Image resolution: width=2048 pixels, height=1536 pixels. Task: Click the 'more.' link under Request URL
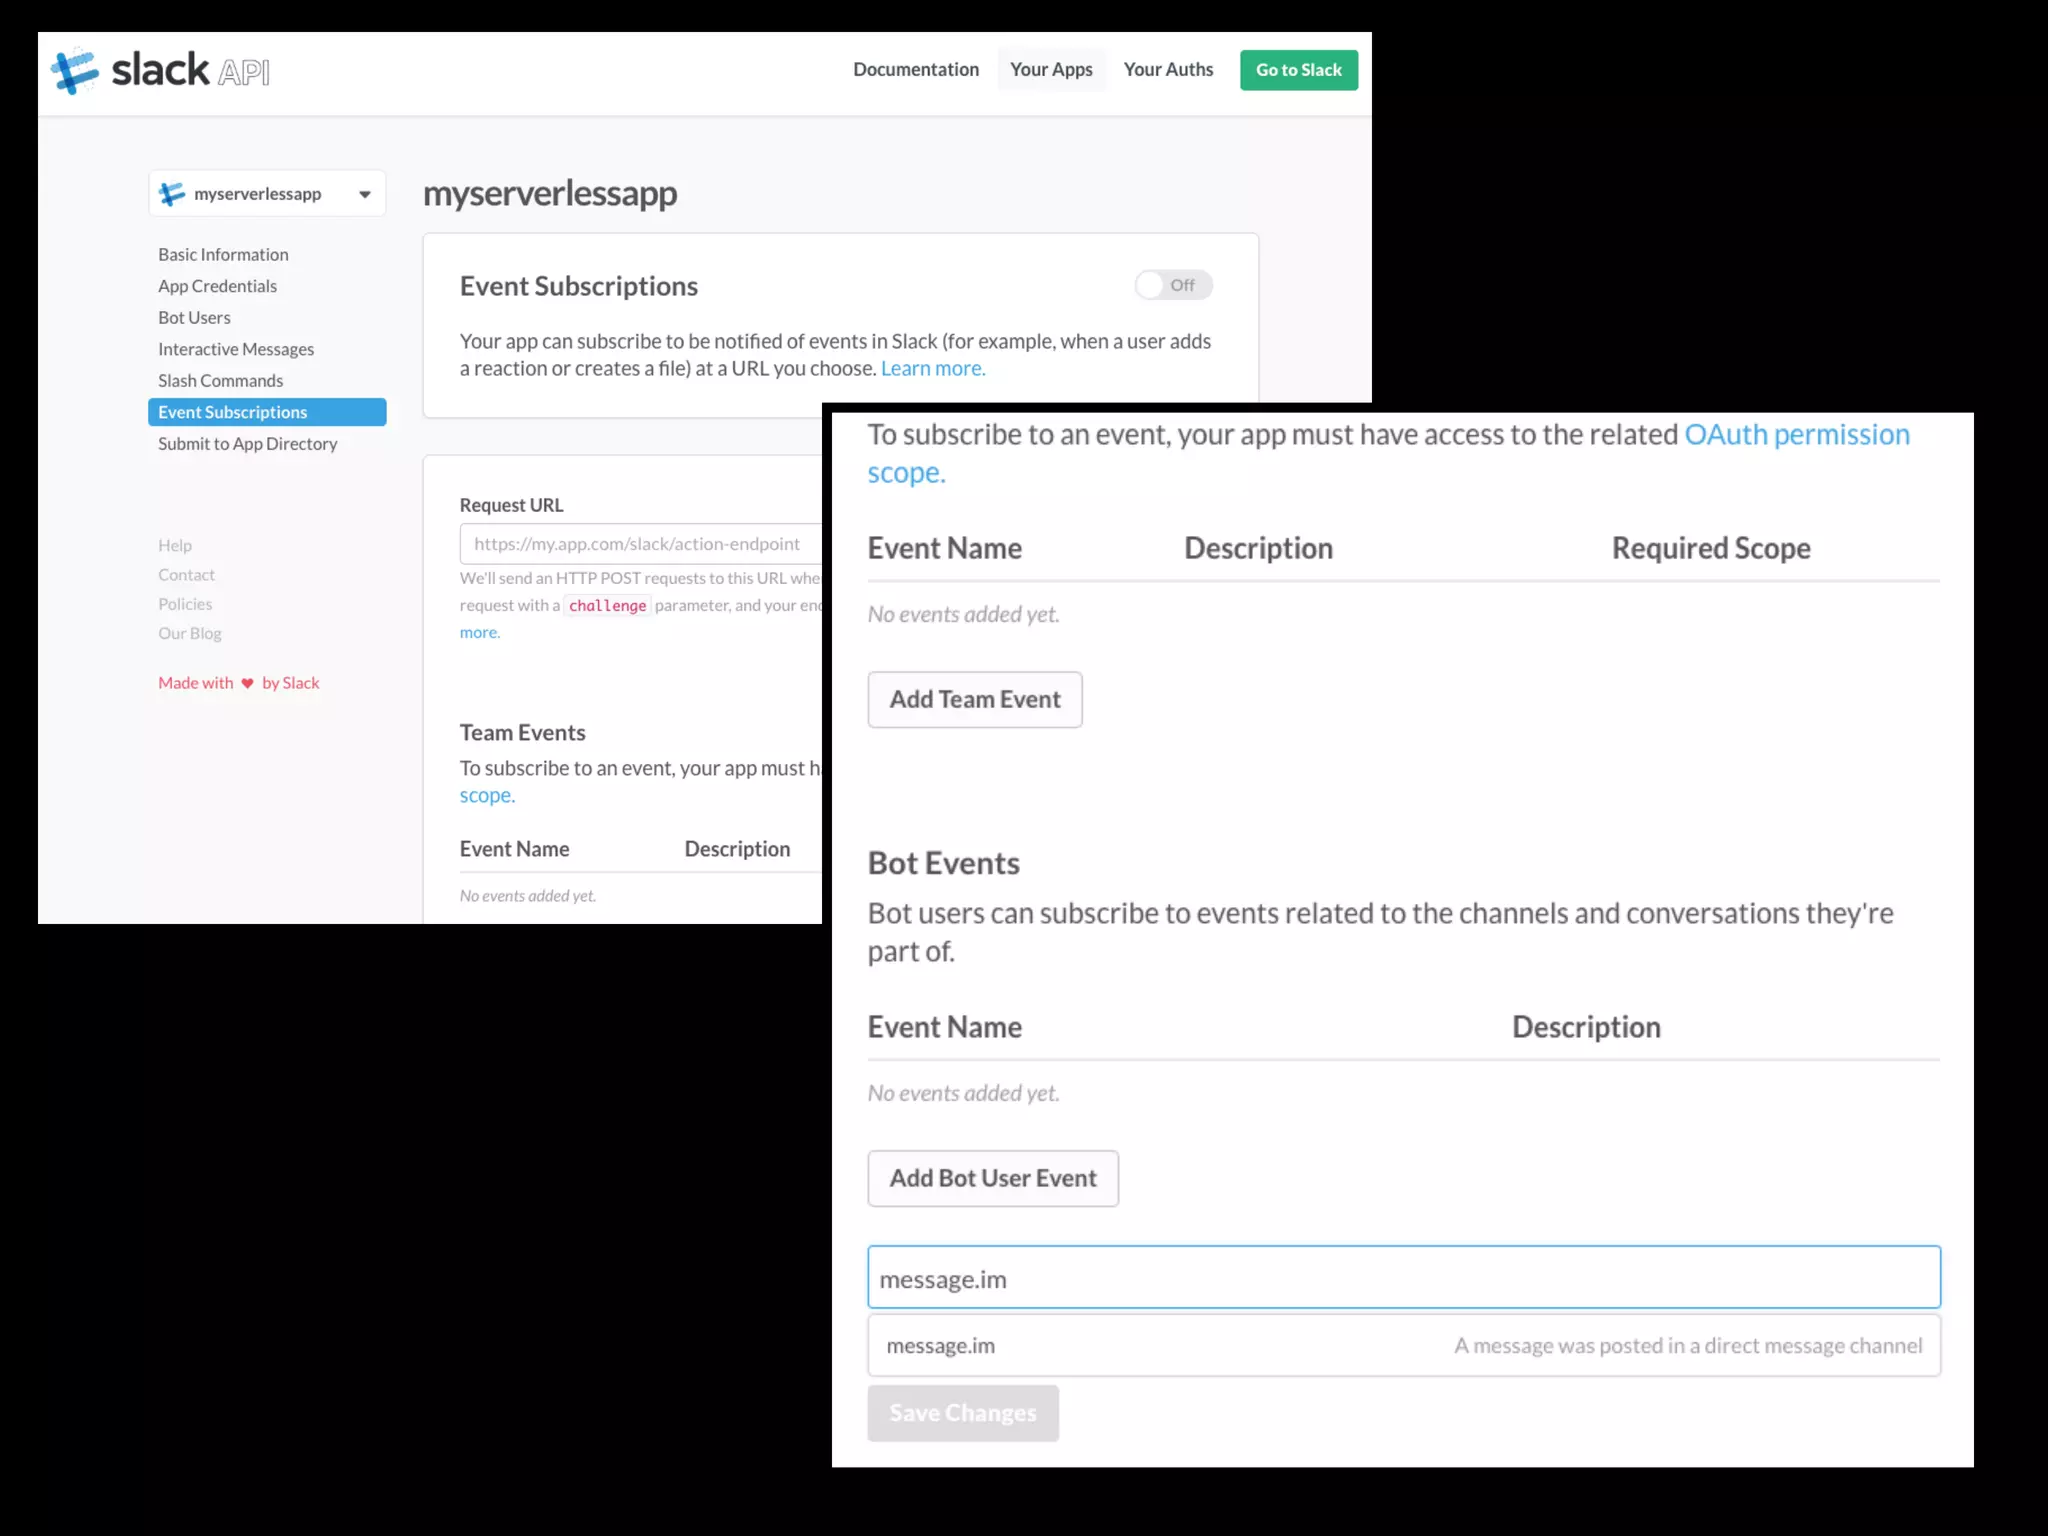(x=480, y=632)
